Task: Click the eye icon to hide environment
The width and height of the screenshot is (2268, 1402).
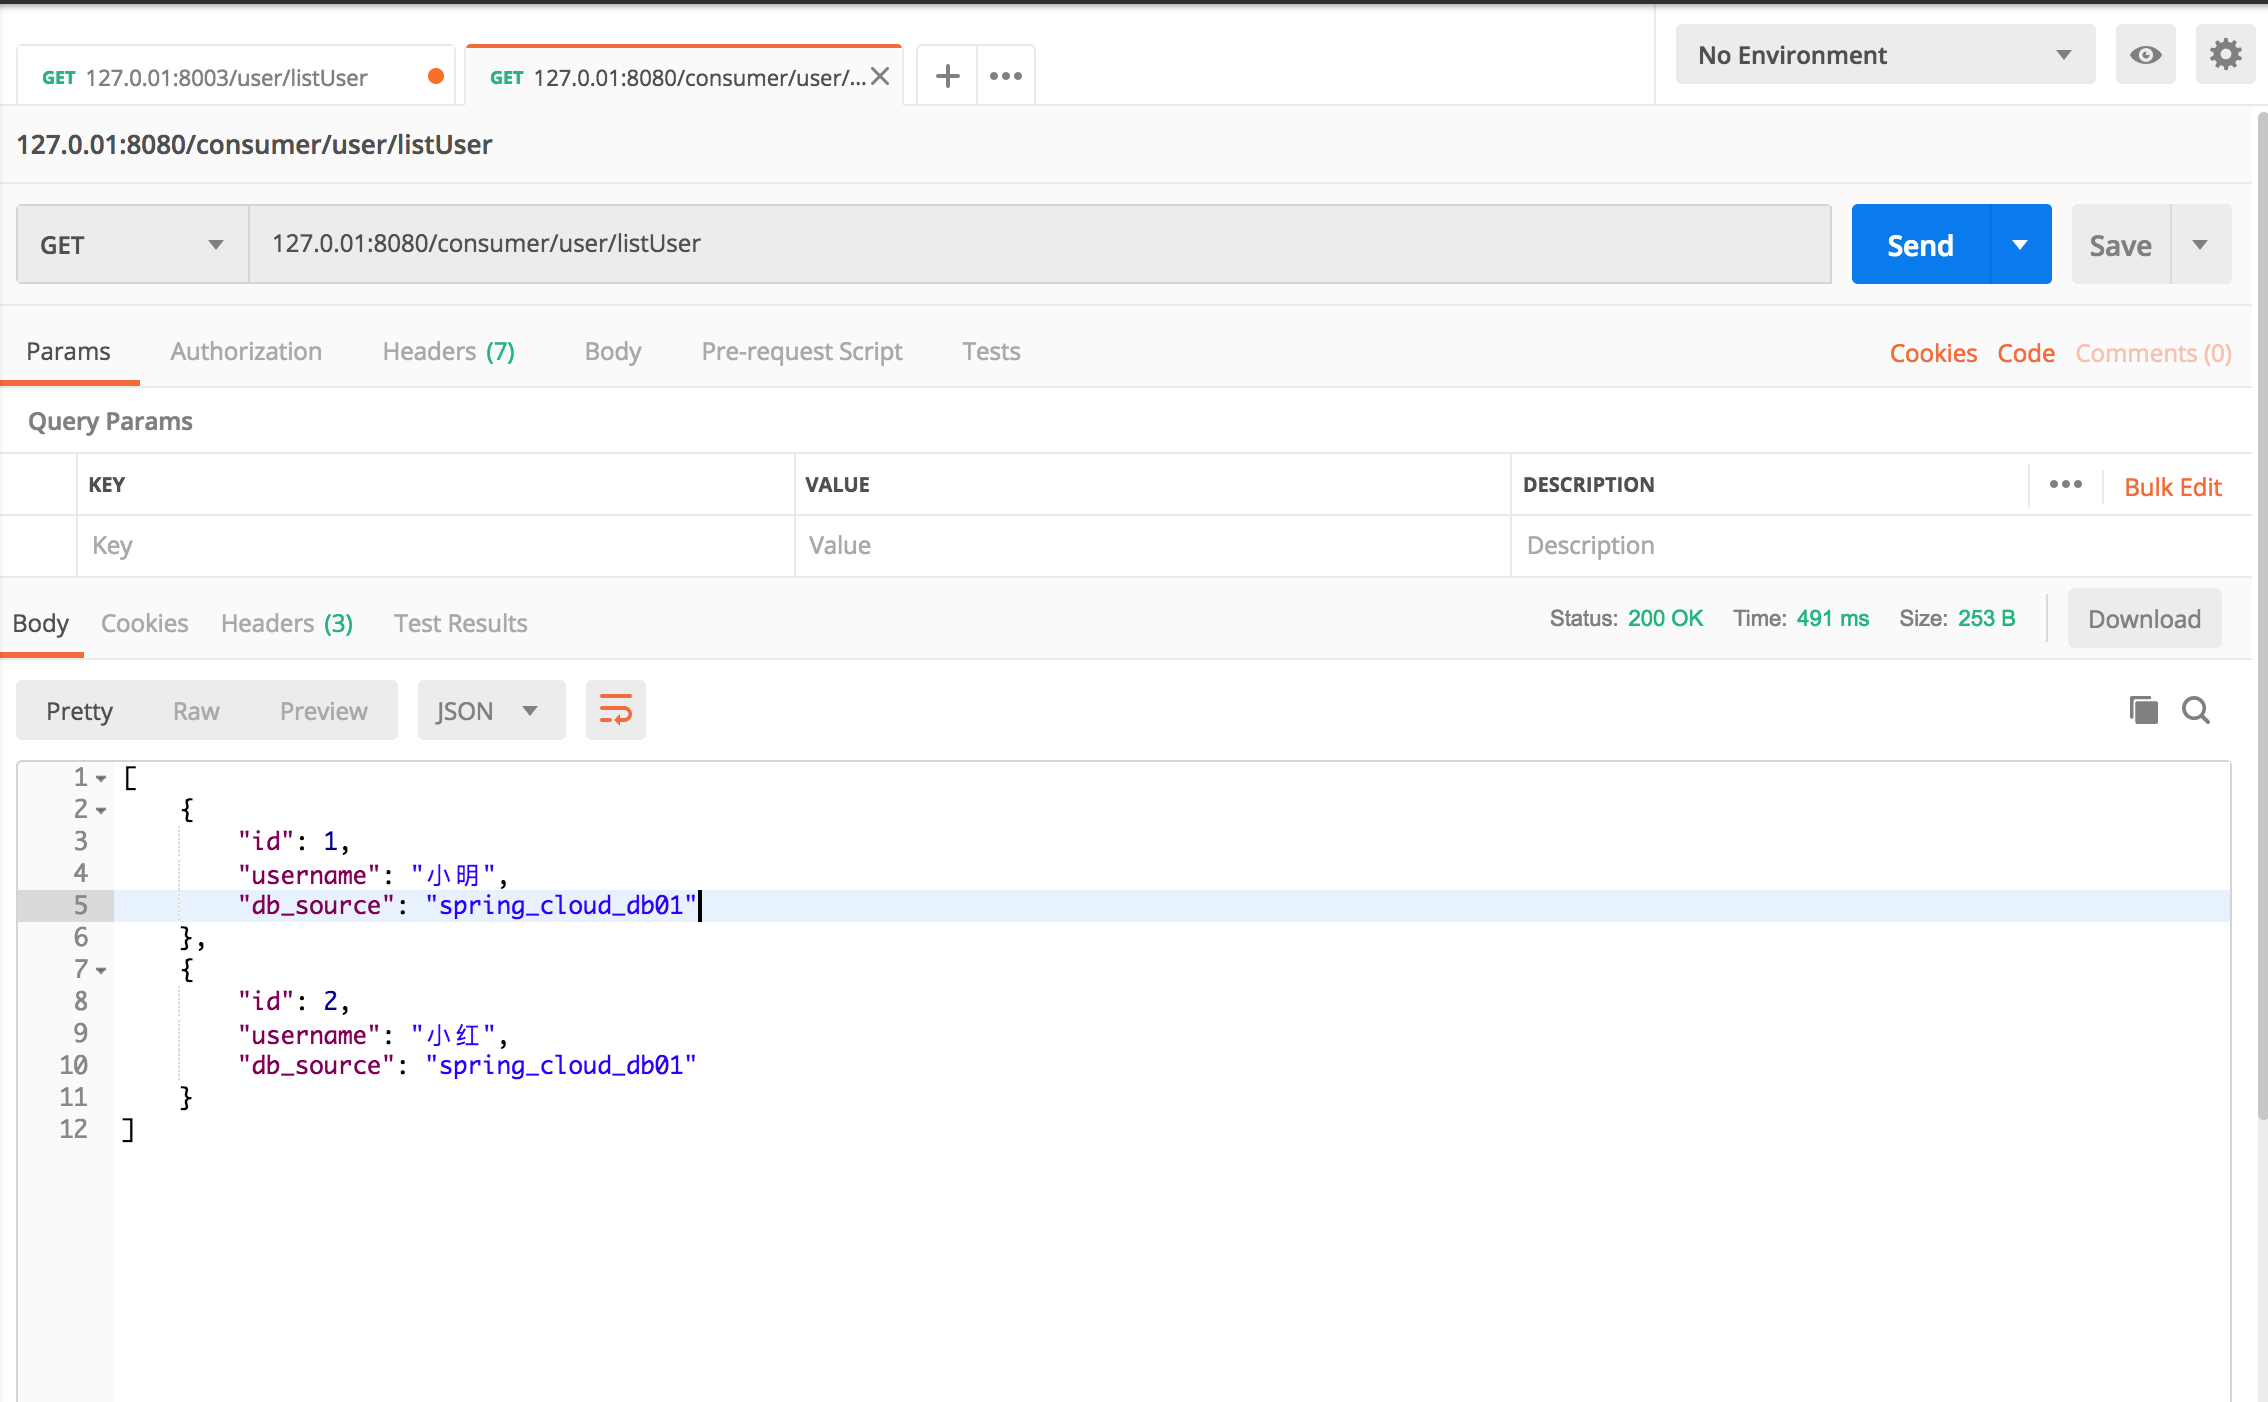Action: tap(2145, 55)
